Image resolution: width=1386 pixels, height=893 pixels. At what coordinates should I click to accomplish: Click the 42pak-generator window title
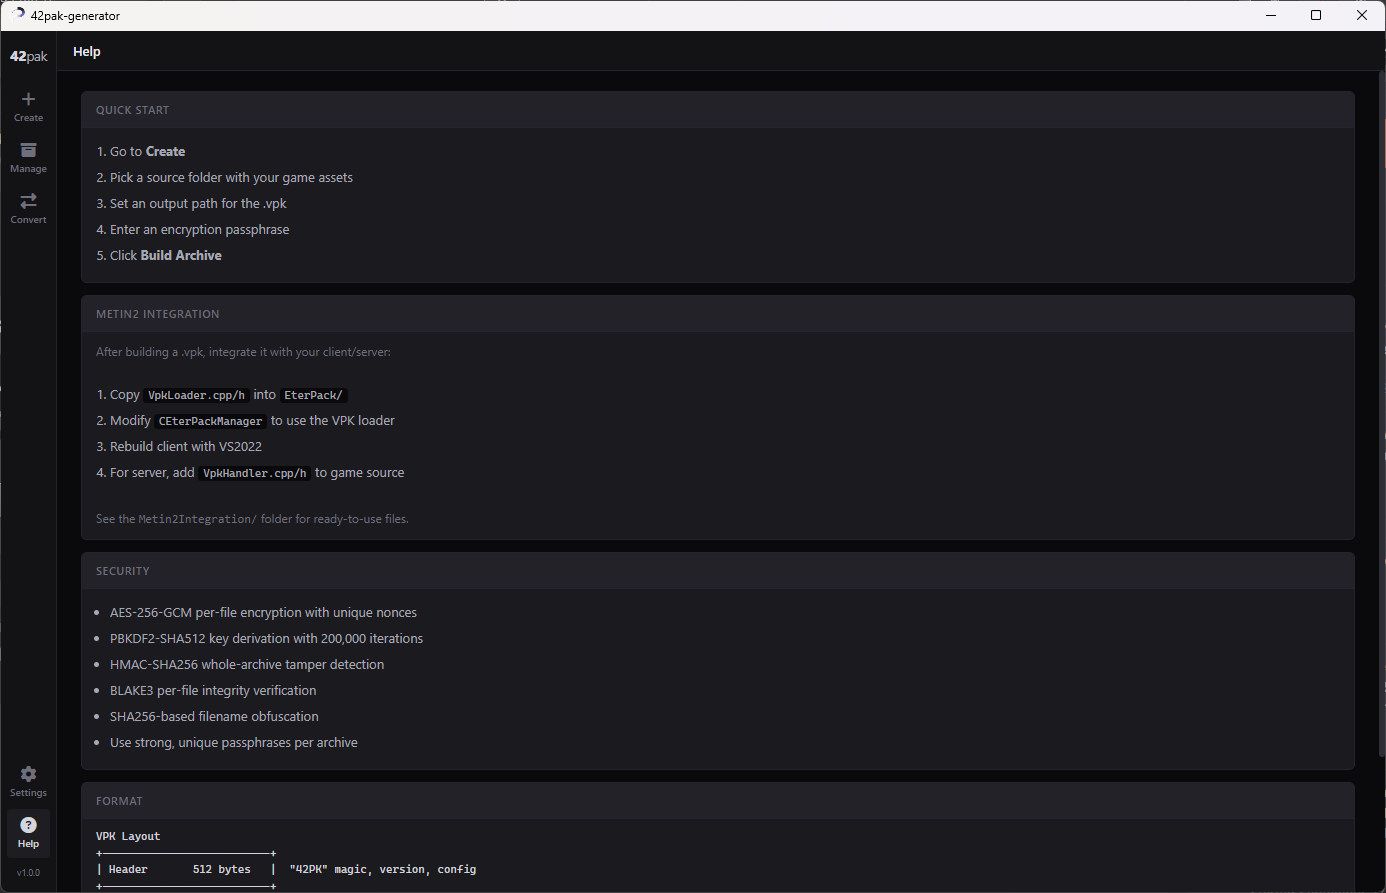[75, 16]
